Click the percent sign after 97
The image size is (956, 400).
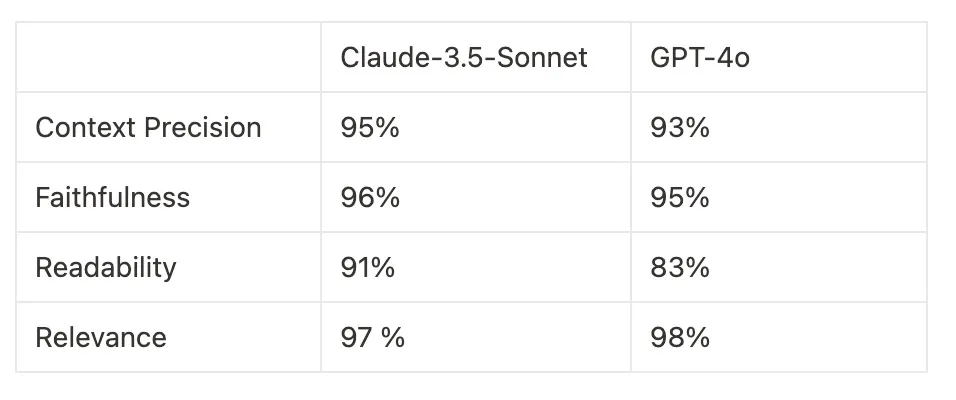393,338
